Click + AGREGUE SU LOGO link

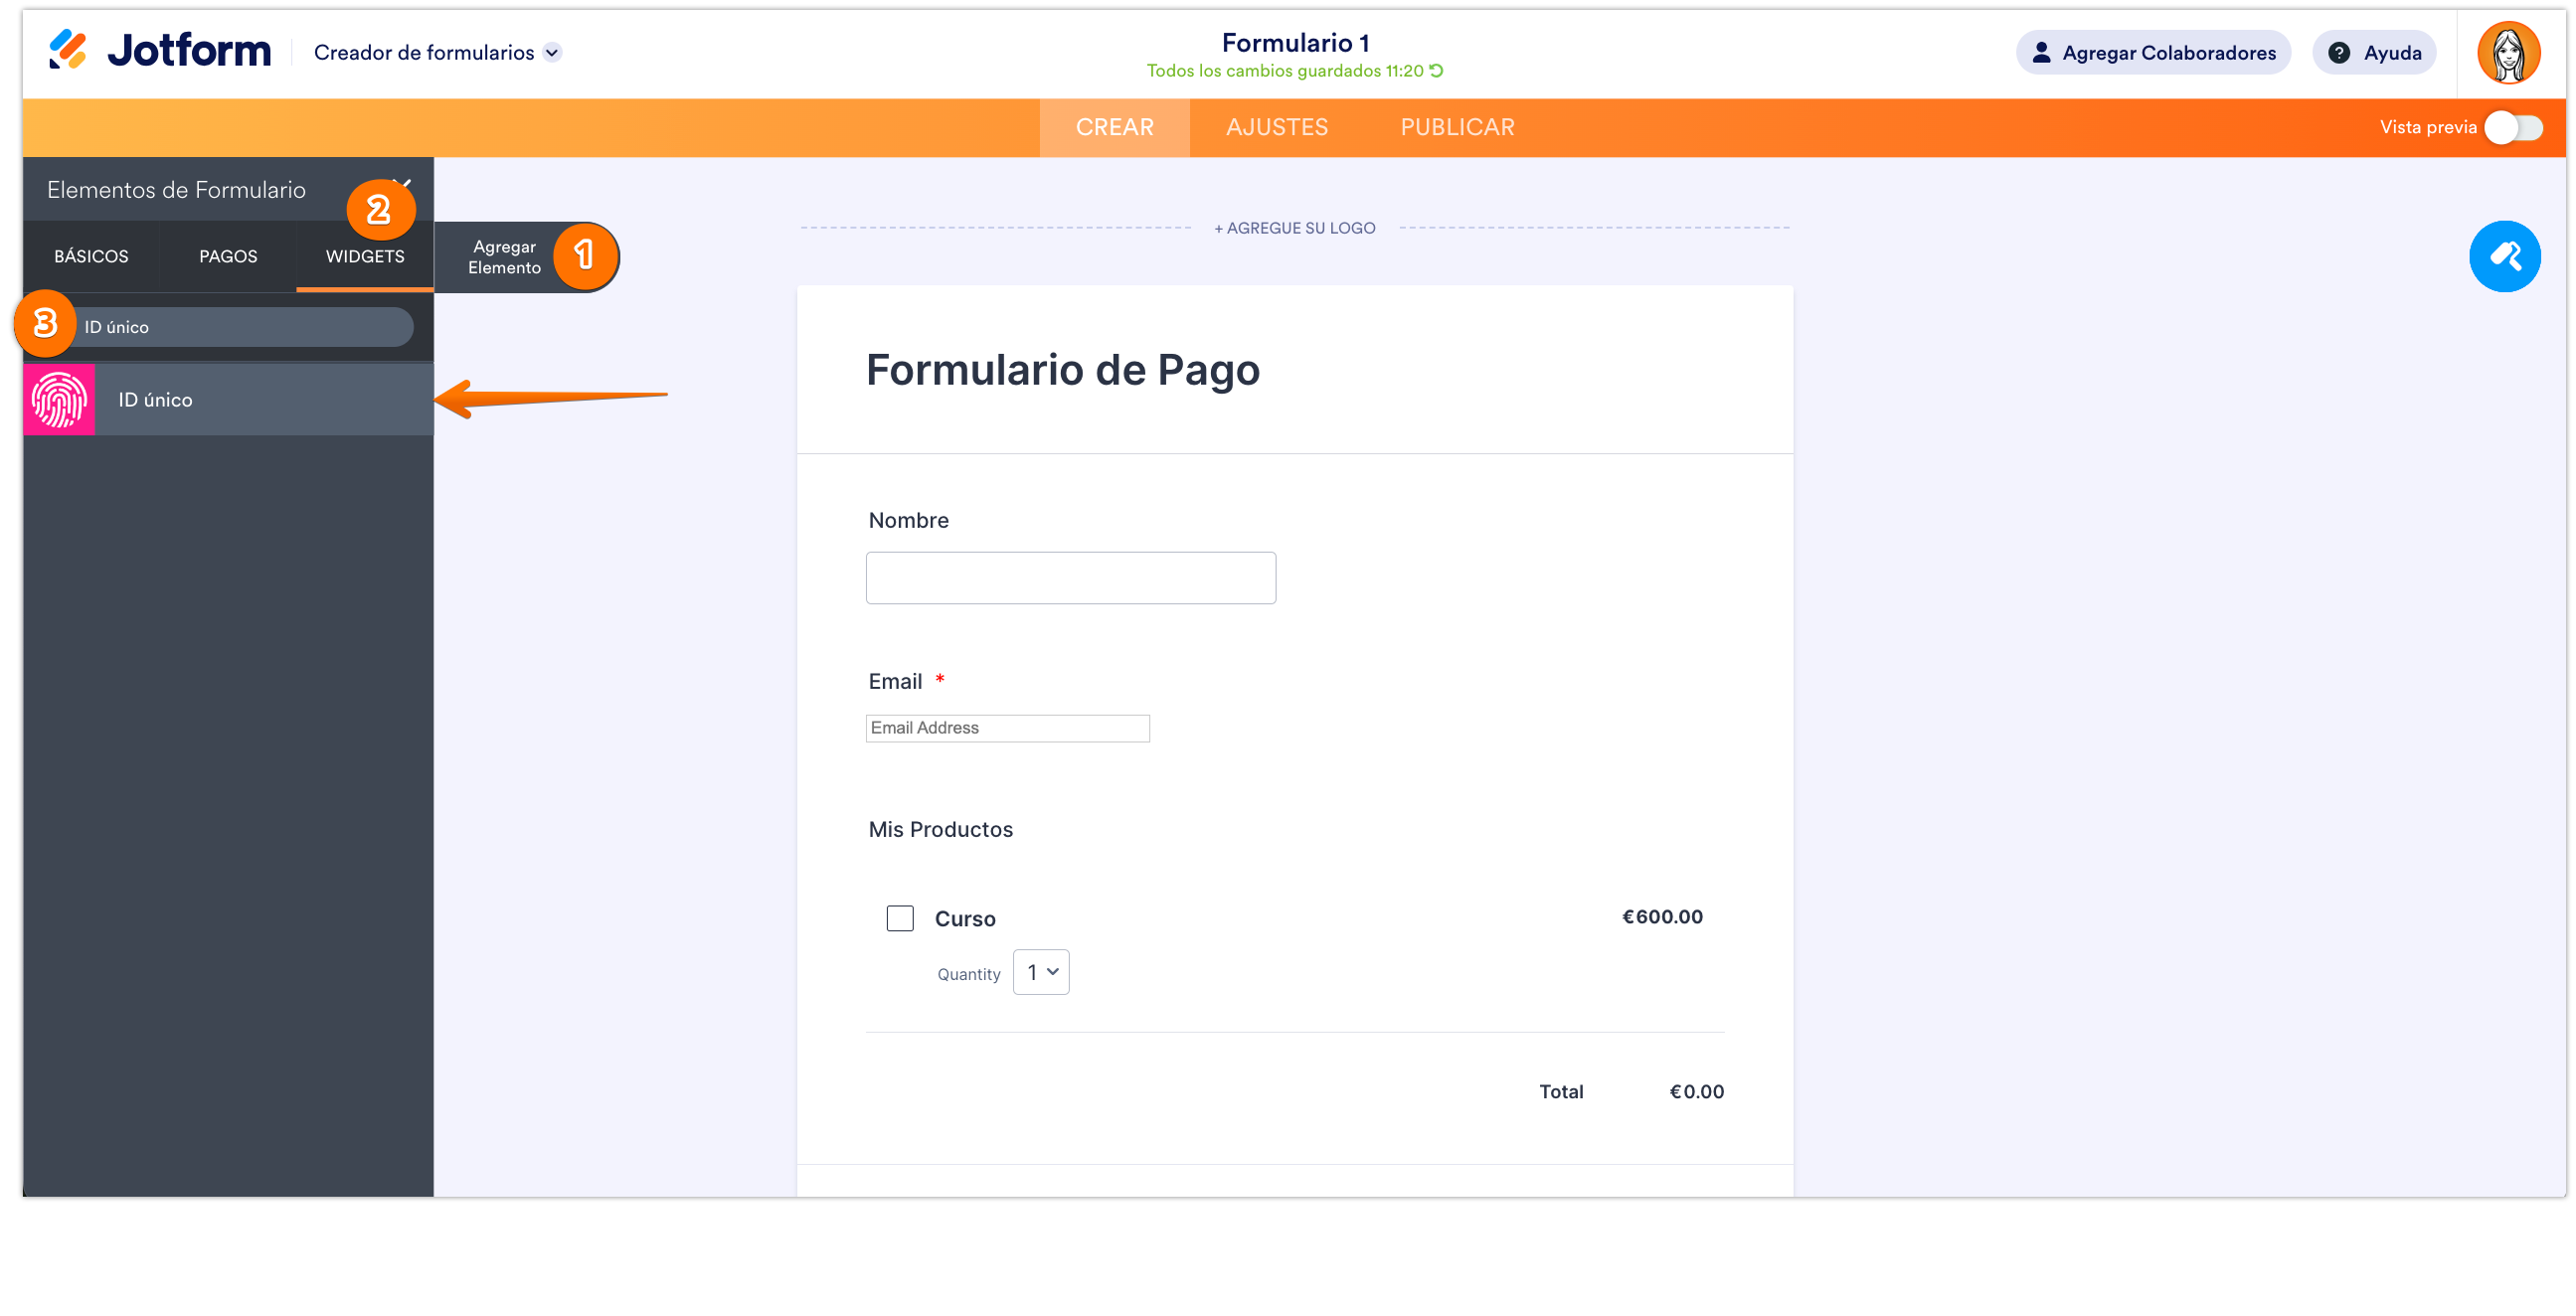tap(1294, 228)
